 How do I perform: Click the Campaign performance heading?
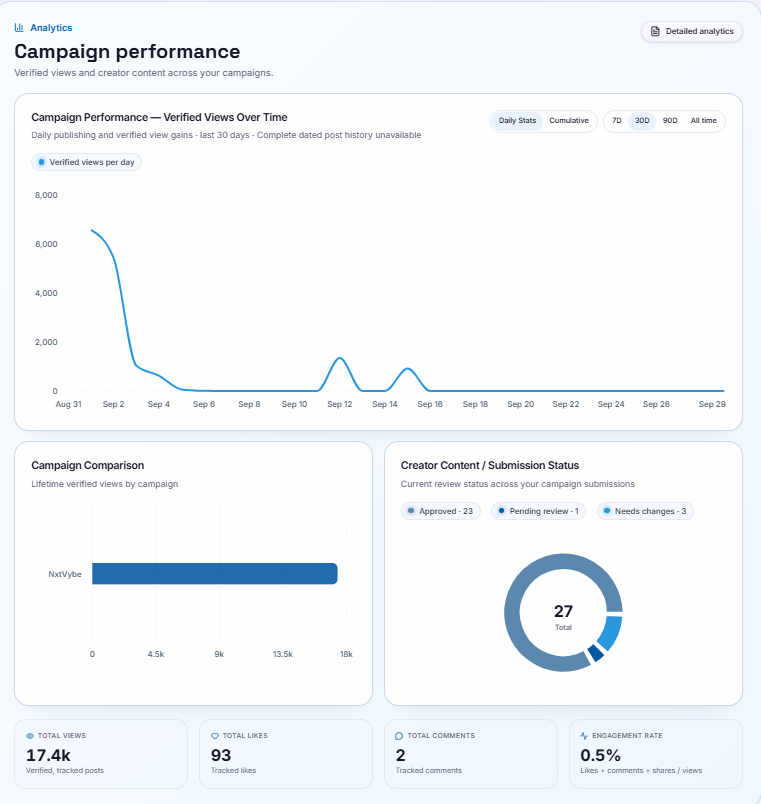click(x=127, y=51)
